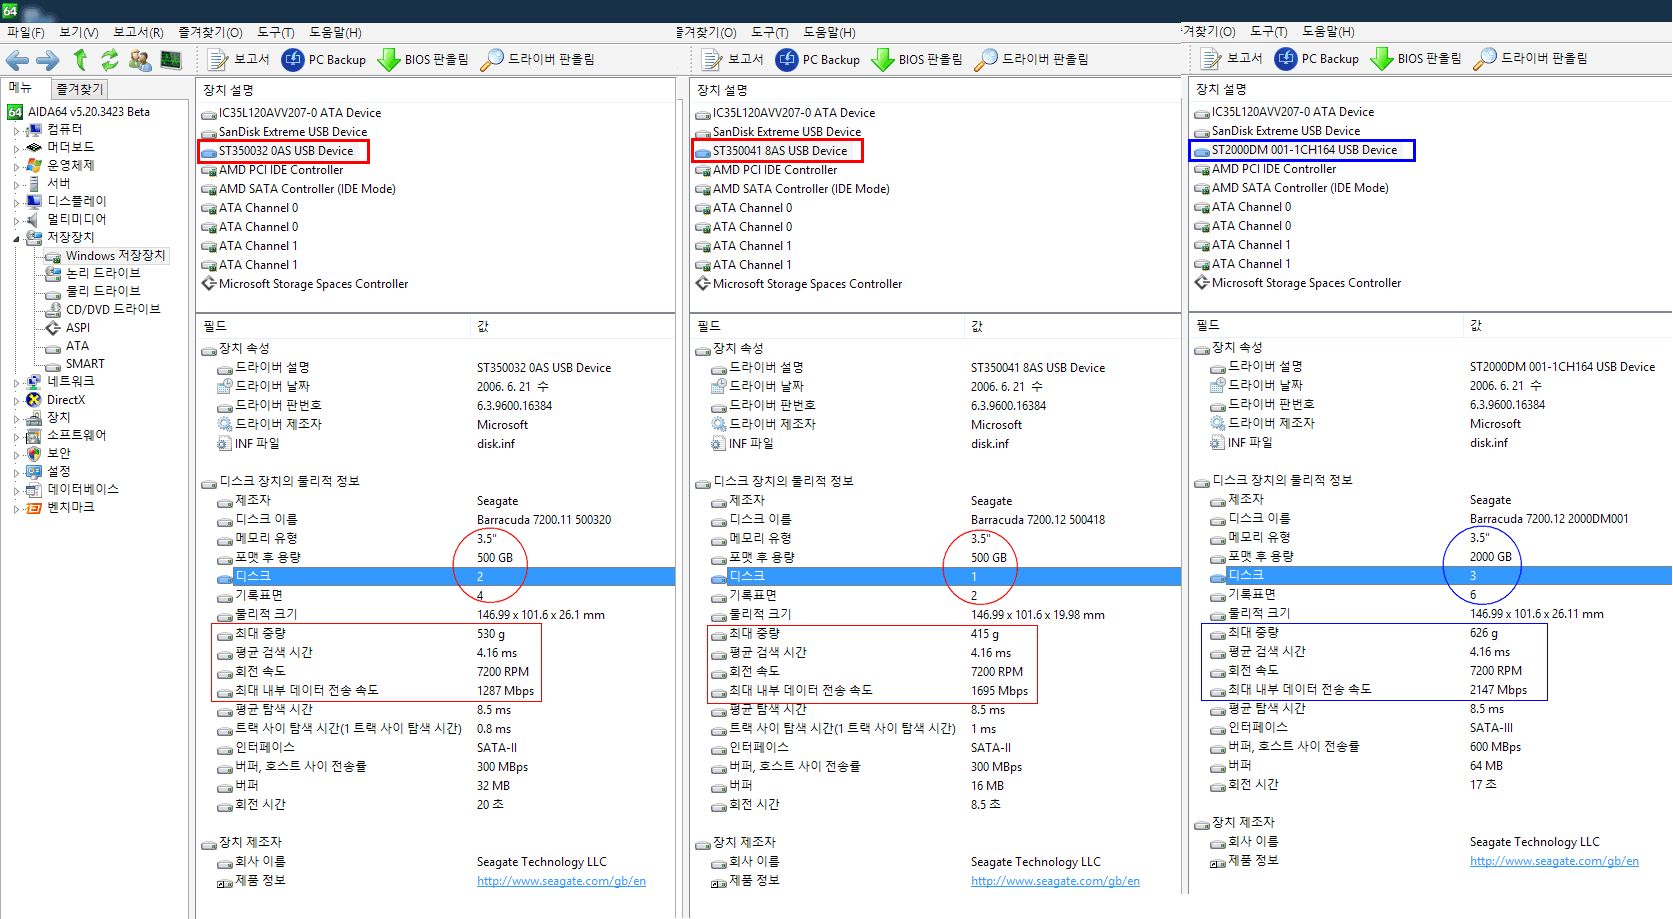Click 1287 Mbps transfer rate value
This screenshot has width=1673, height=919.
pyautogui.click(x=505, y=690)
